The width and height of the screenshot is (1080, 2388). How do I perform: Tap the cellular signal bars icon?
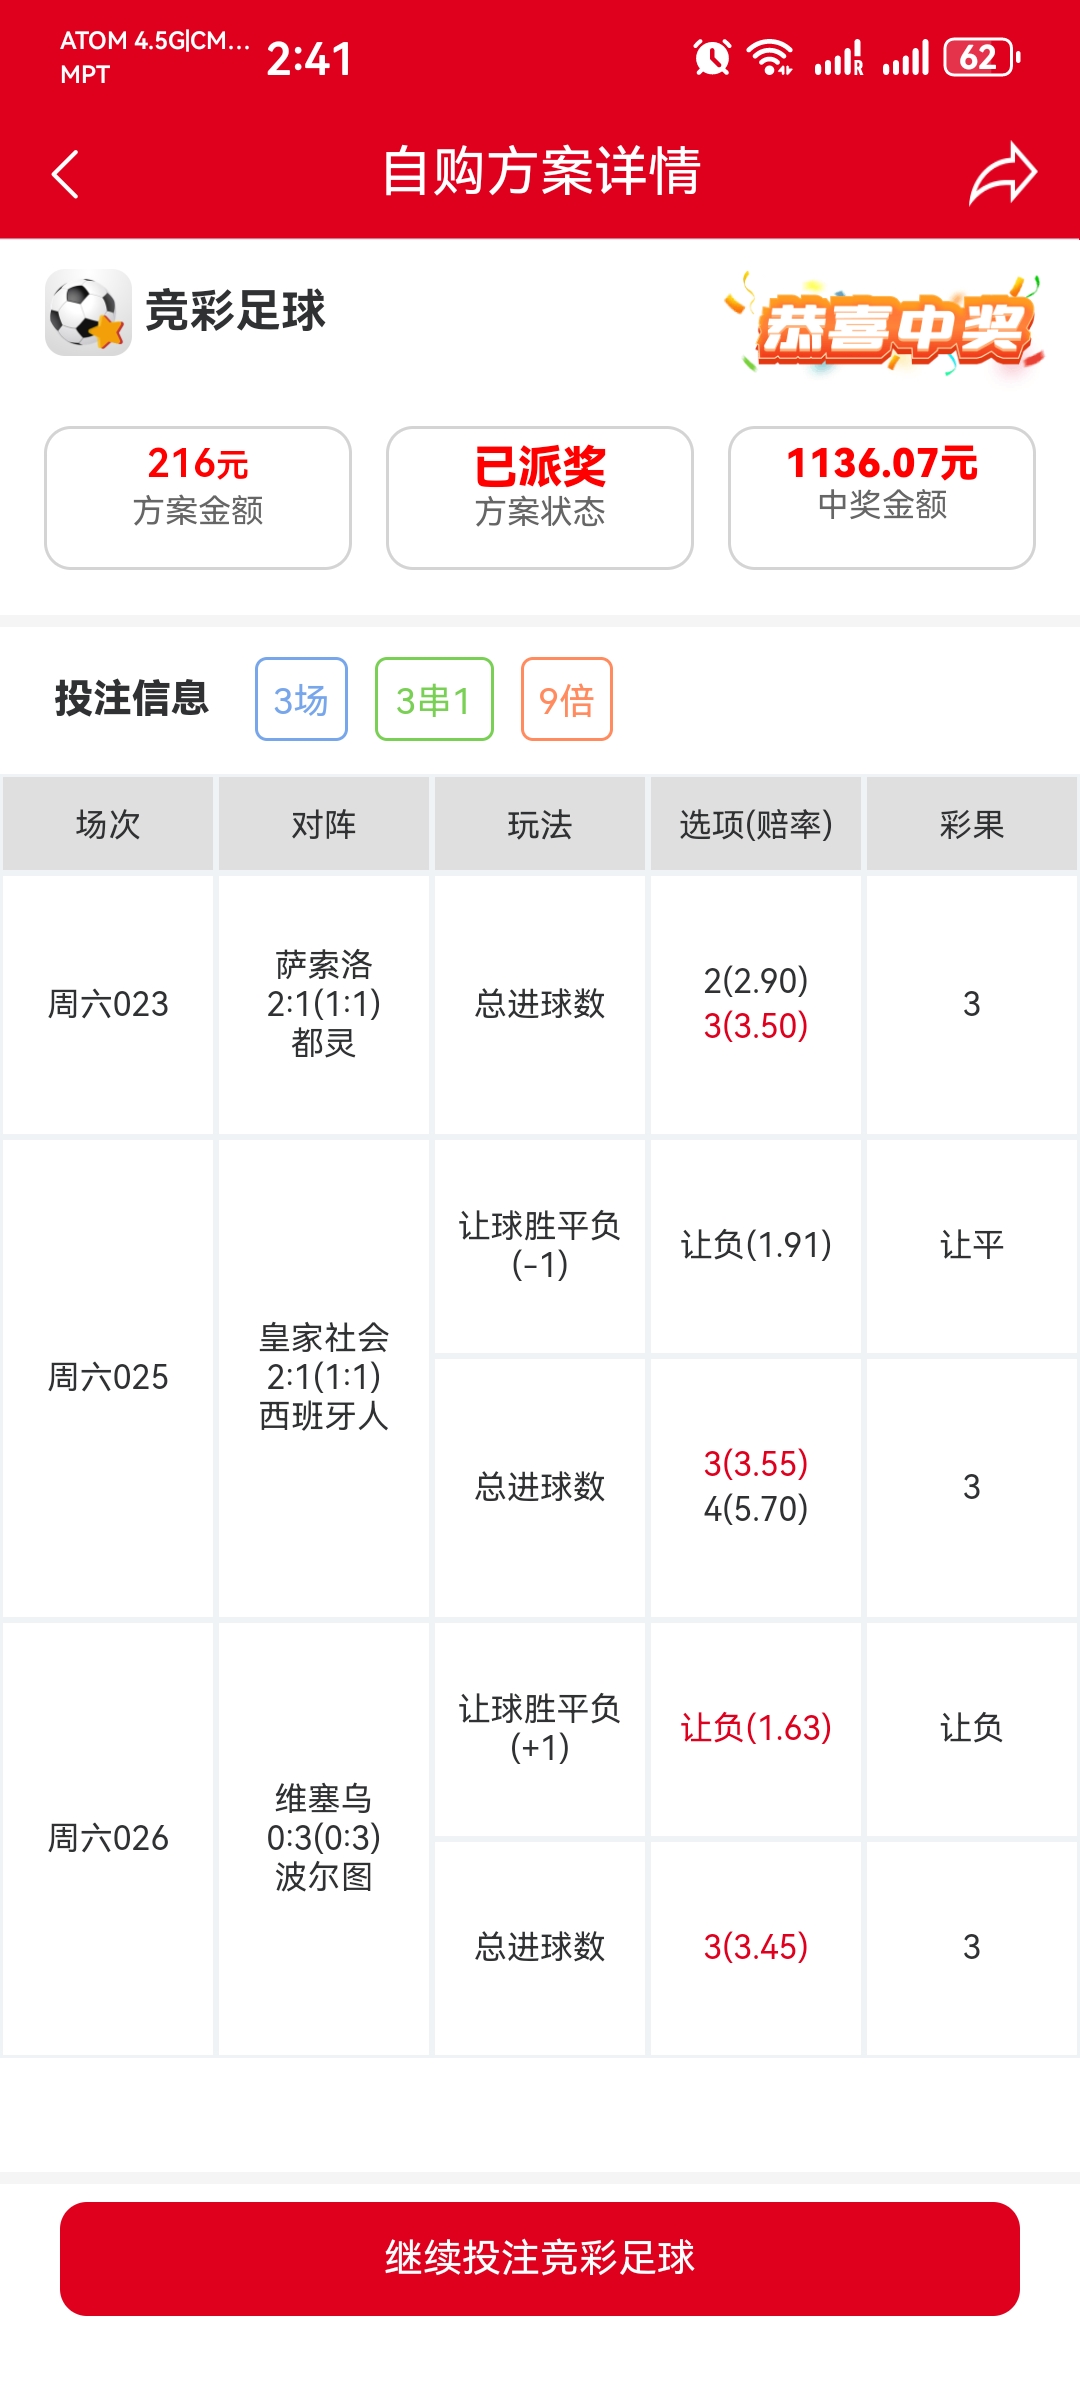coord(905,57)
